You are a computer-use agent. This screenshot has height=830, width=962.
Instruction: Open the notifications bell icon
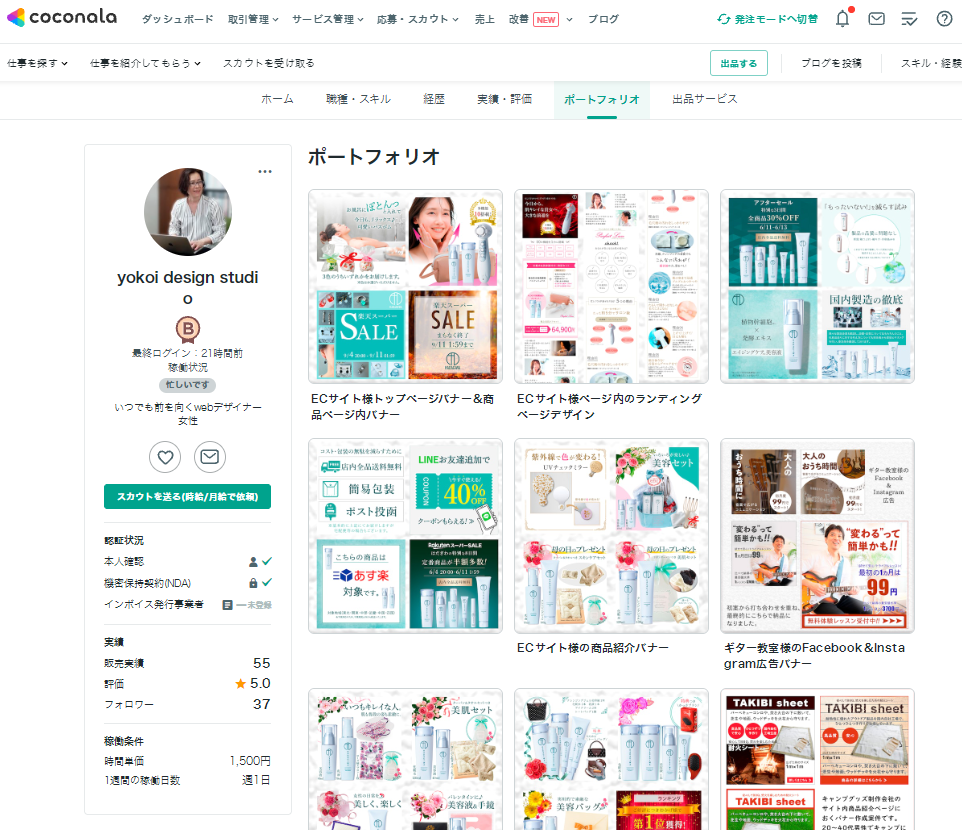point(843,19)
